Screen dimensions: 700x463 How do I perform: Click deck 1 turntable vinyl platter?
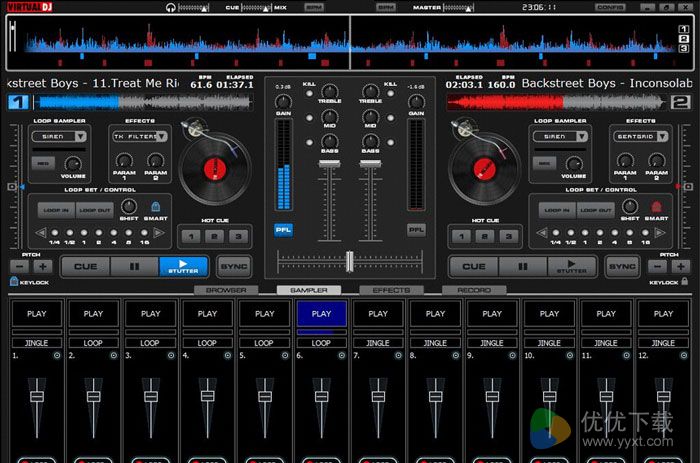click(215, 170)
